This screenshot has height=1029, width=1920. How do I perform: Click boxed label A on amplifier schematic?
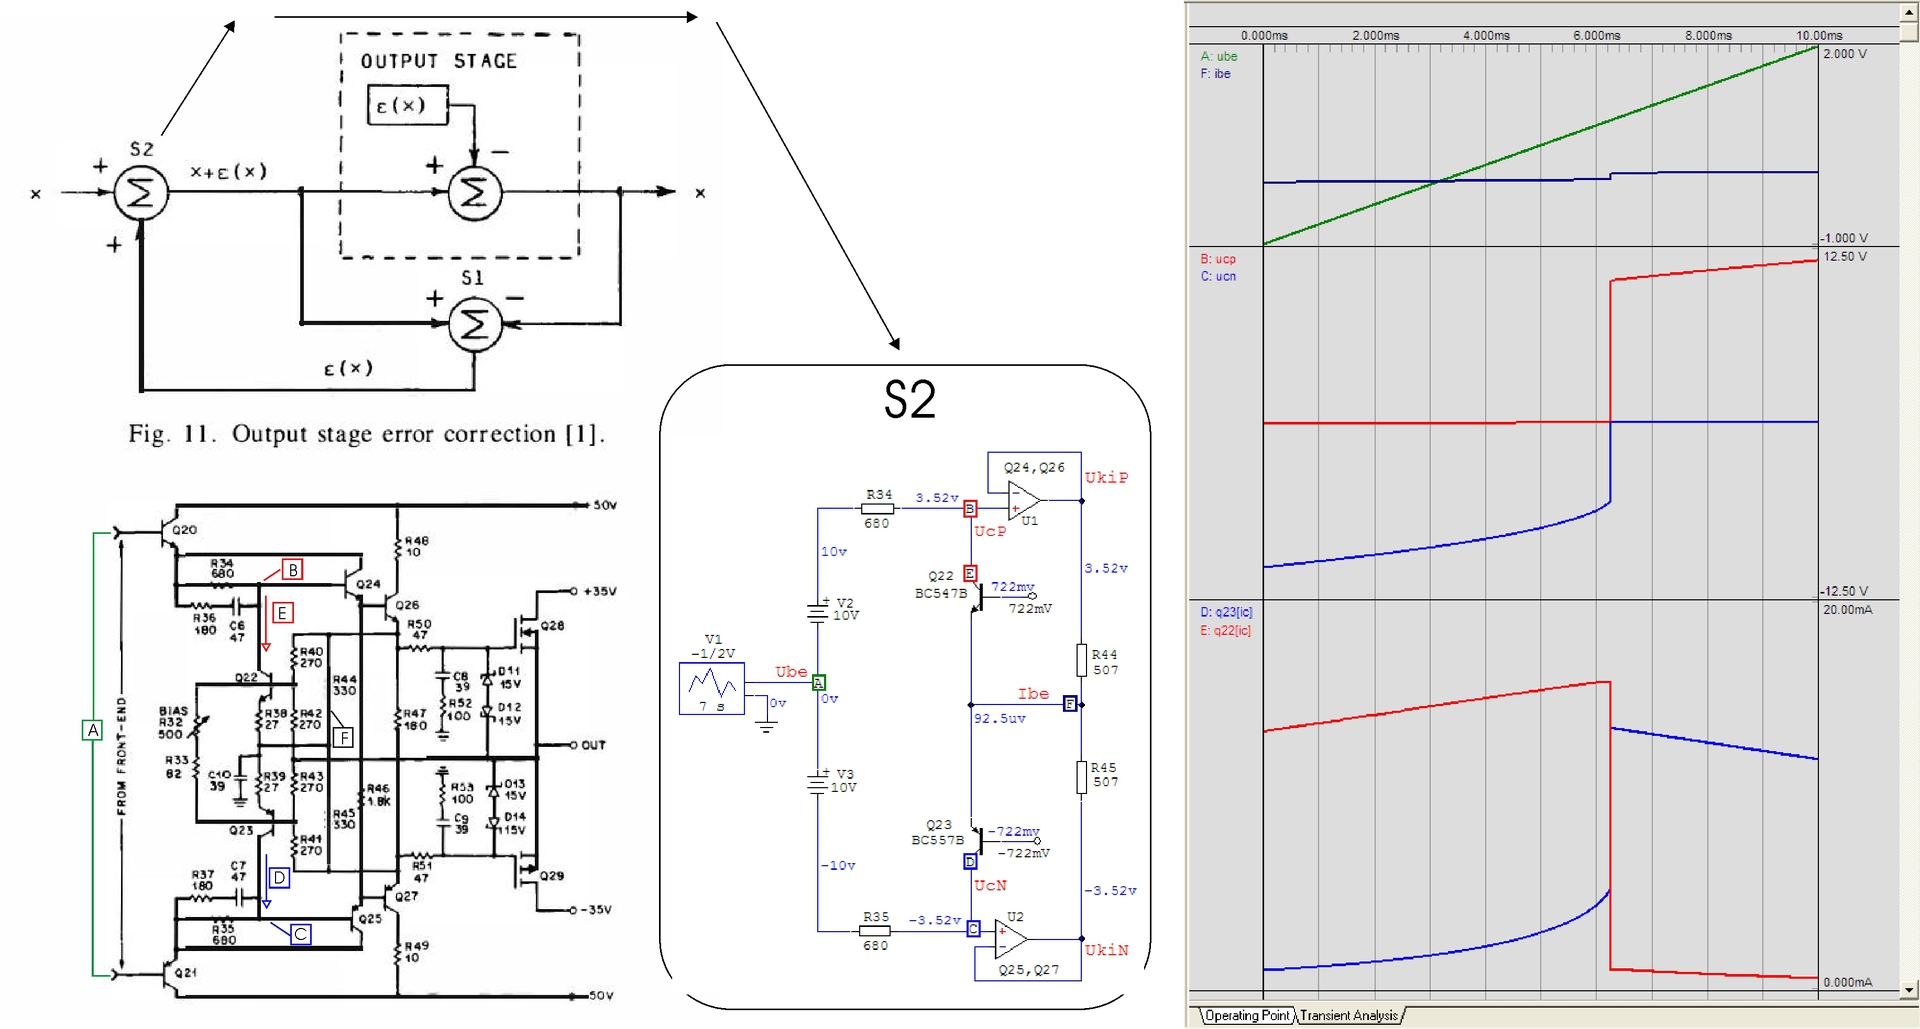pos(92,730)
